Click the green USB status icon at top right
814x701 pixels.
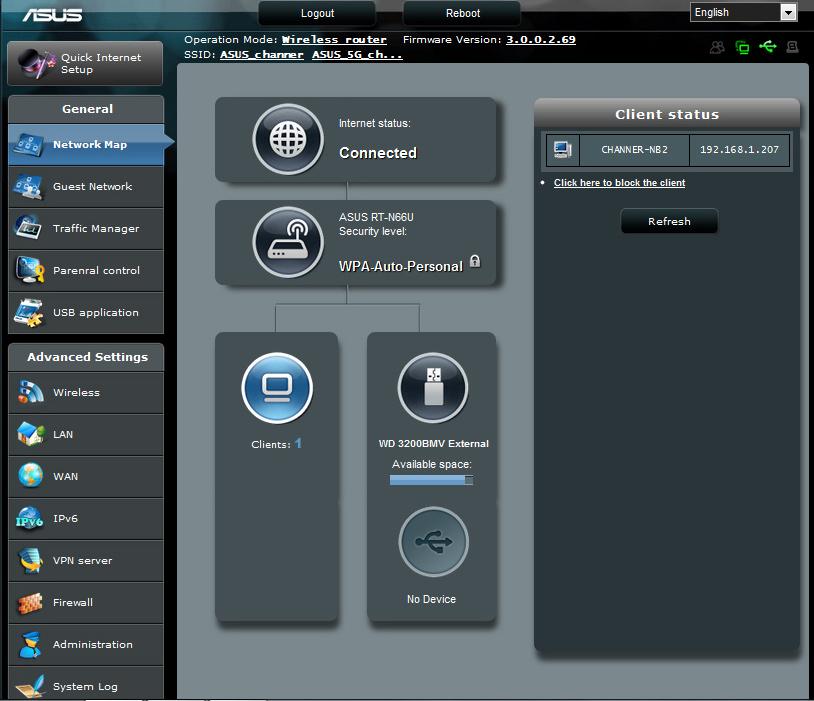(768, 47)
